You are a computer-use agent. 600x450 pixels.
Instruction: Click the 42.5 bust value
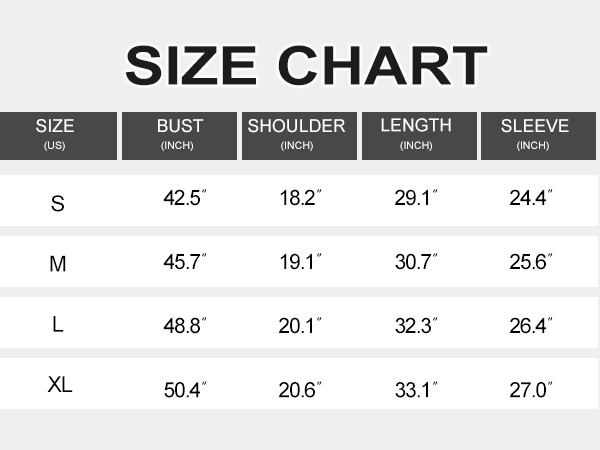coord(185,198)
